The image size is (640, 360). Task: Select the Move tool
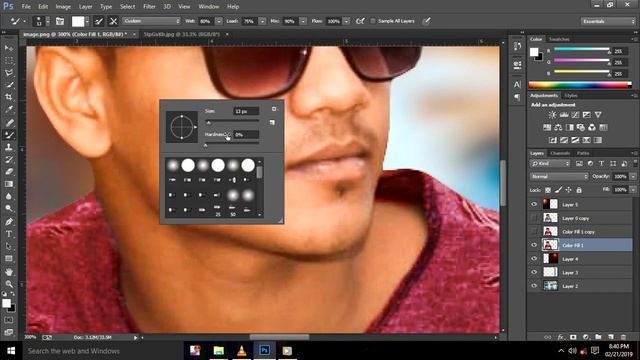tap(9, 48)
